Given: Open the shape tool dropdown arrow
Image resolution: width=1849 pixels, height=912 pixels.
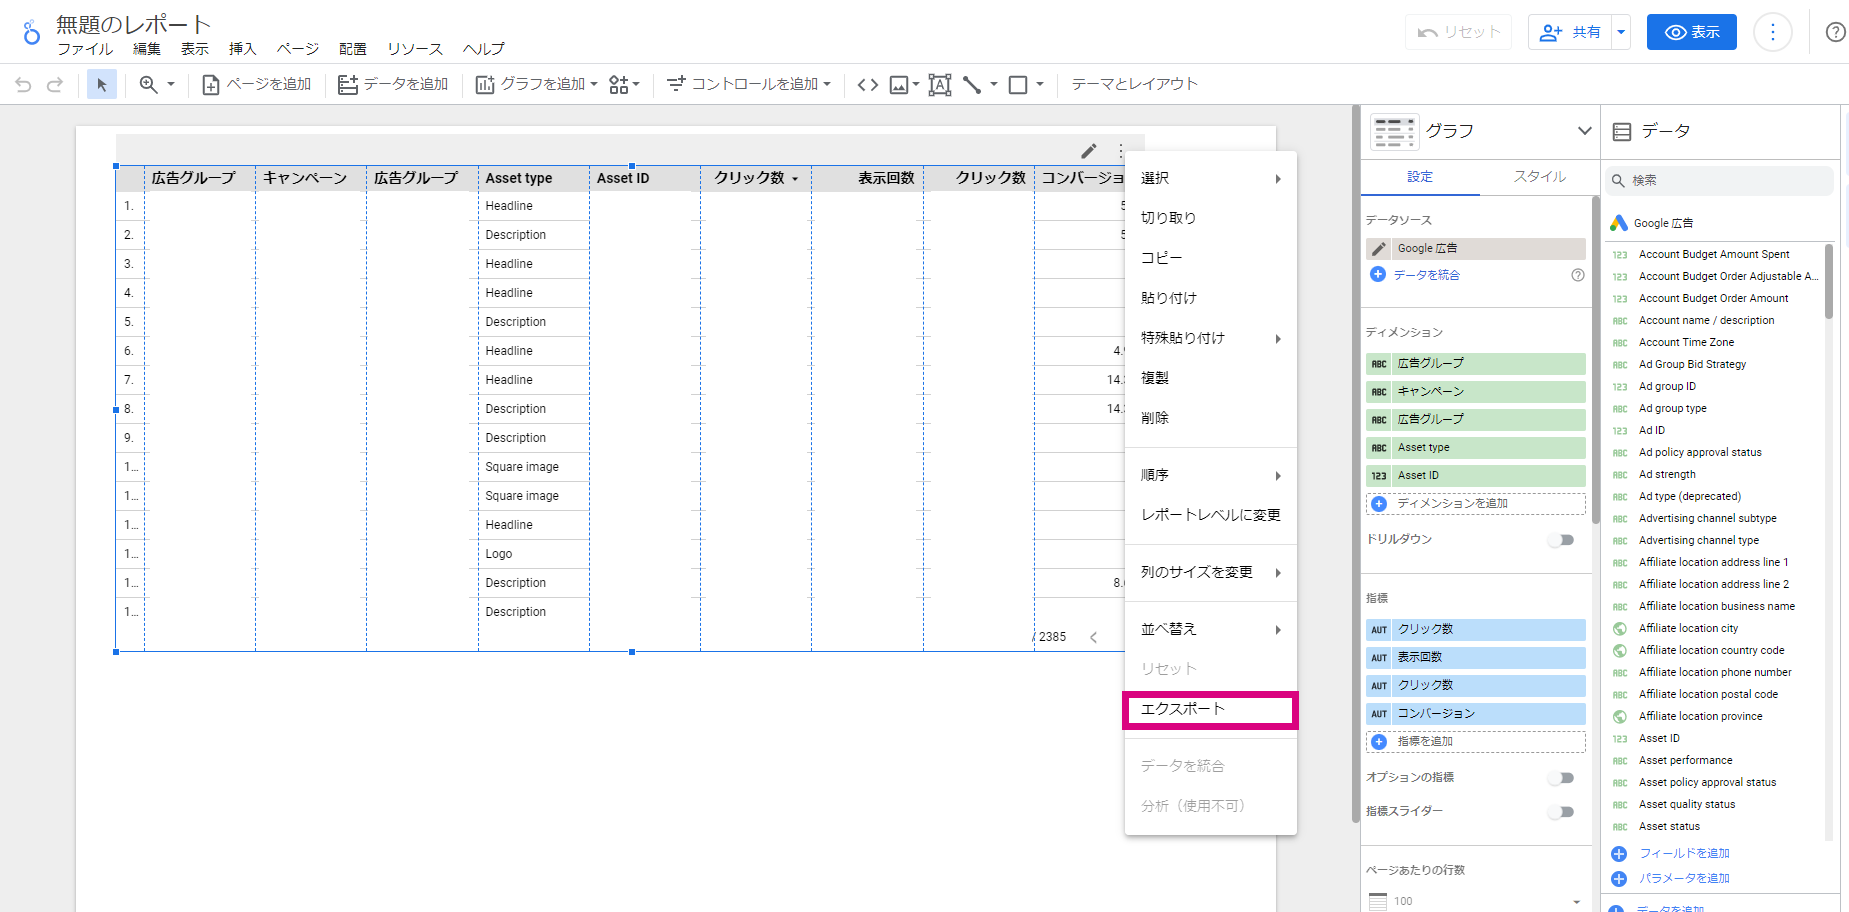Looking at the screenshot, I should pyautogui.click(x=1040, y=85).
